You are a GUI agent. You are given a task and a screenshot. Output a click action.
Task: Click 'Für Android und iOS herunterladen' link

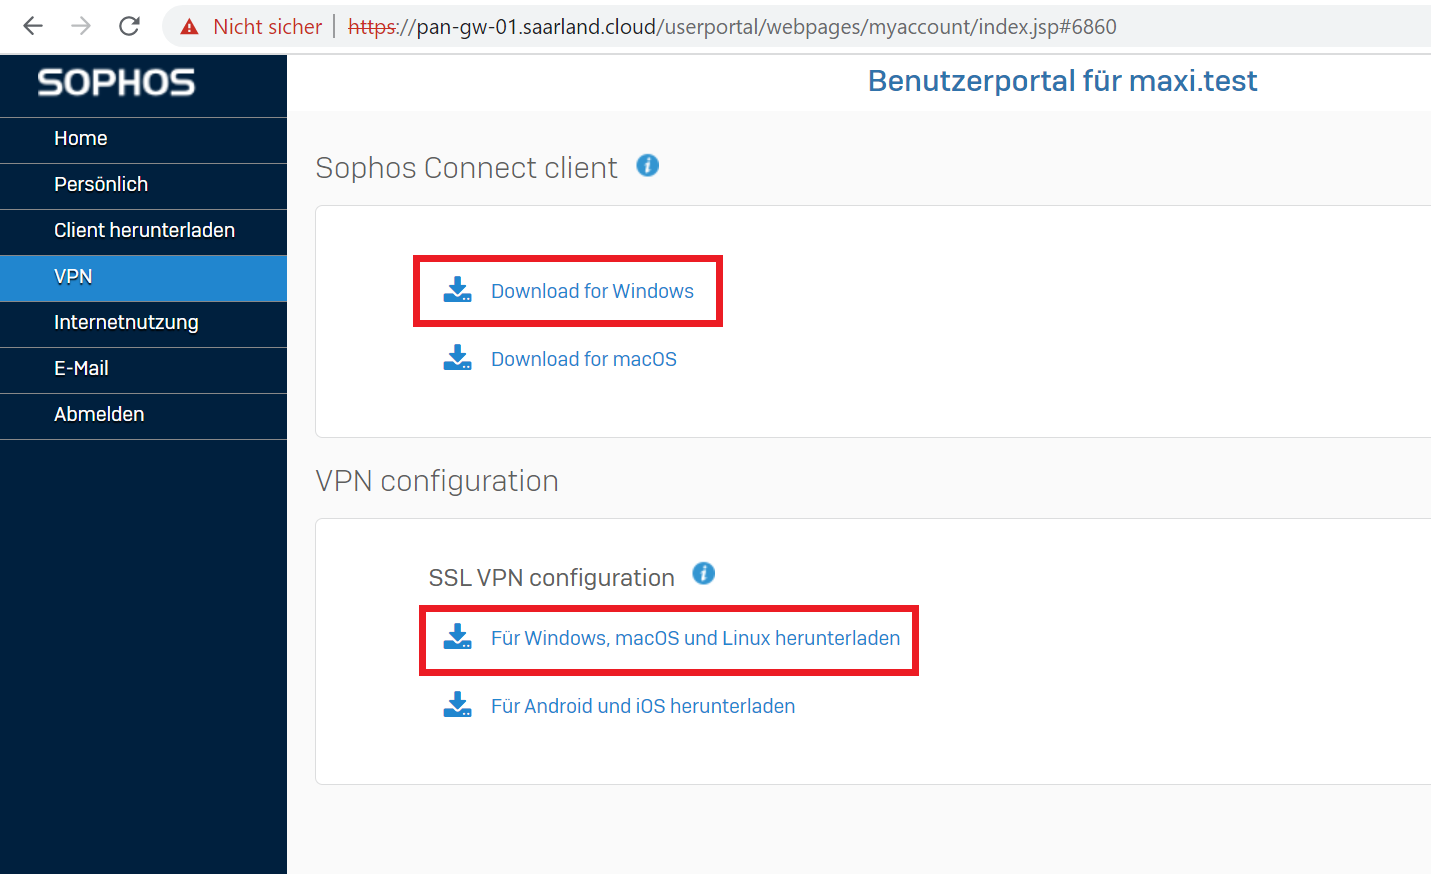[643, 706]
